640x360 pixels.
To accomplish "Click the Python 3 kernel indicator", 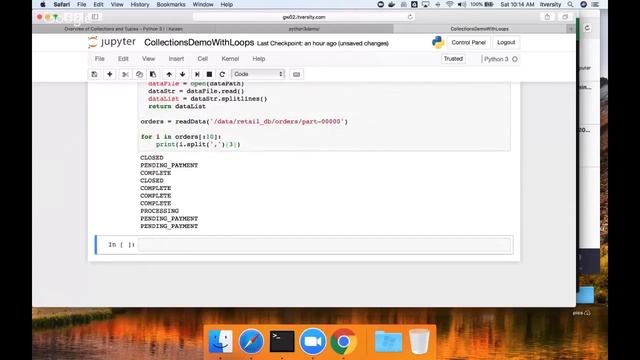I will point(500,59).
